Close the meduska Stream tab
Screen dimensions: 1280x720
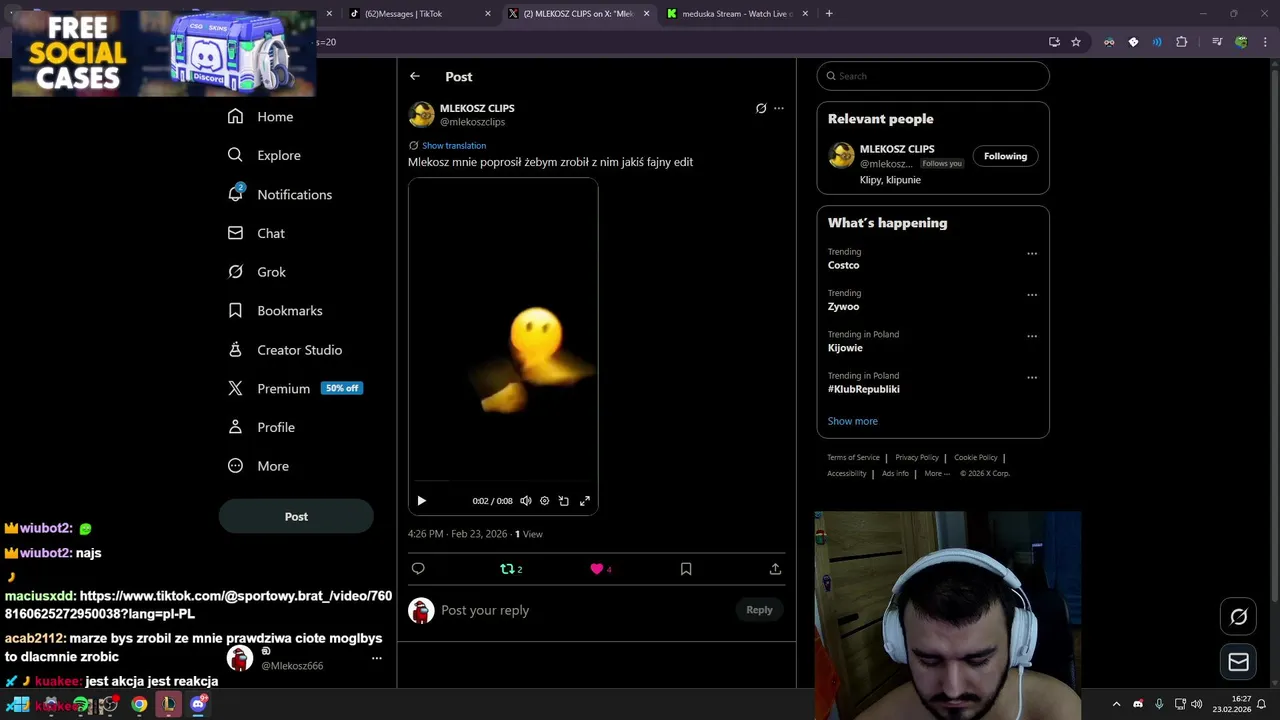point(805,14)
